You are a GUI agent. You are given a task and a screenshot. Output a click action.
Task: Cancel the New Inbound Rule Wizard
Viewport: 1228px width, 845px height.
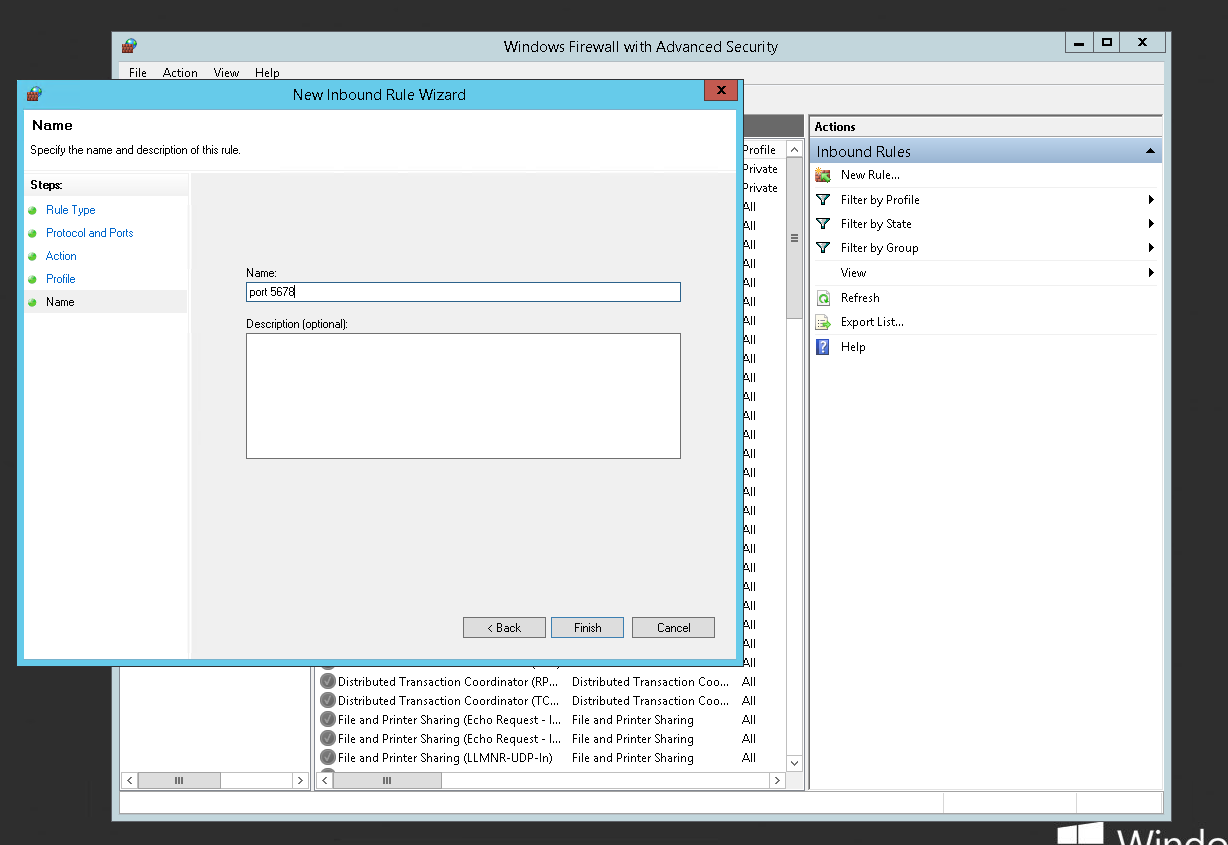tap(673, 628)
